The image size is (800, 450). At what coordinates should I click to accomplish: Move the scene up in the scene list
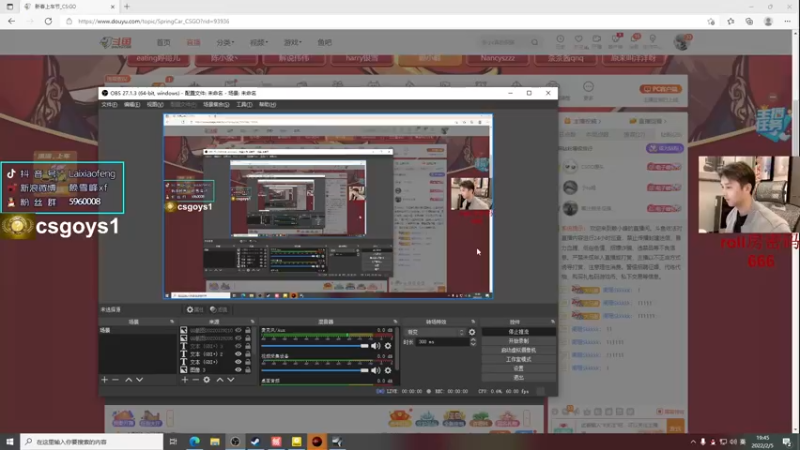point(129,380)
